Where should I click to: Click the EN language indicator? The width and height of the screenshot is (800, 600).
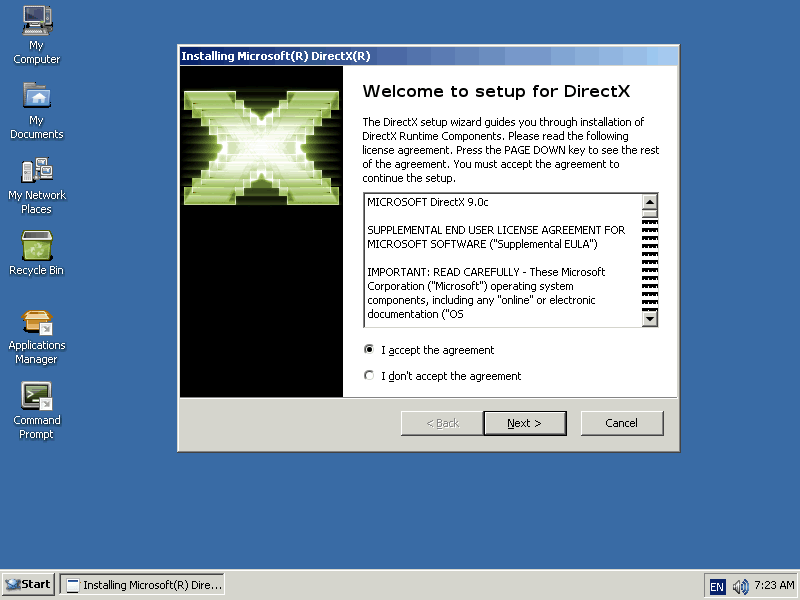click(717, 586)
